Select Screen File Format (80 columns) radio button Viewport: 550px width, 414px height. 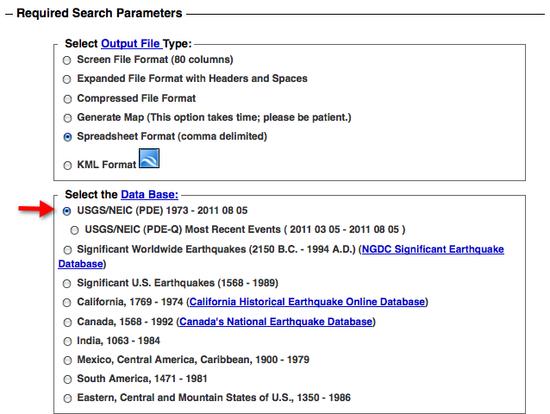[x=67, y=60]
